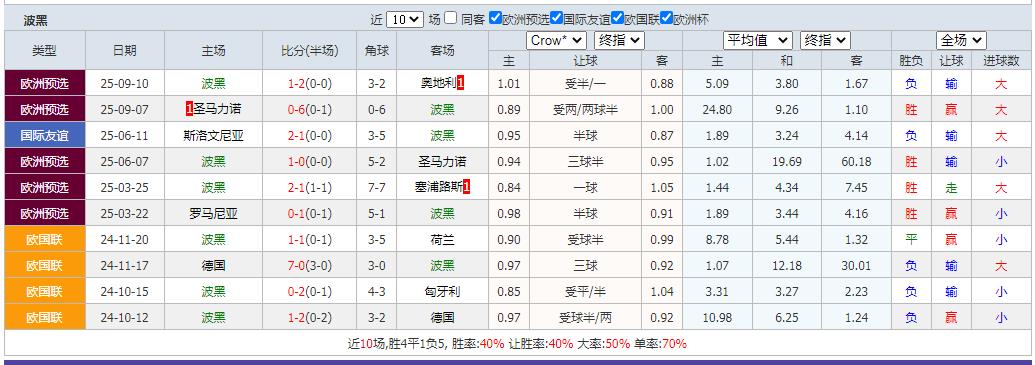Click the red card badge beside 奥地利
1035x365 pixels.
461,83
